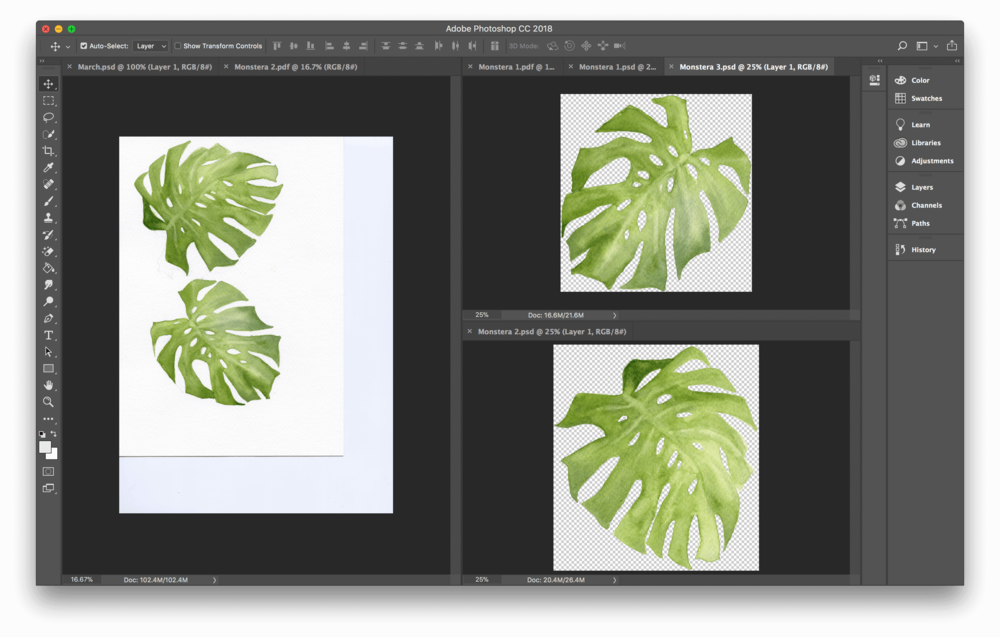This screenshot has height=637, width=1000.
Task: Enable Show Transform Controls
Action: click(176, 45)
